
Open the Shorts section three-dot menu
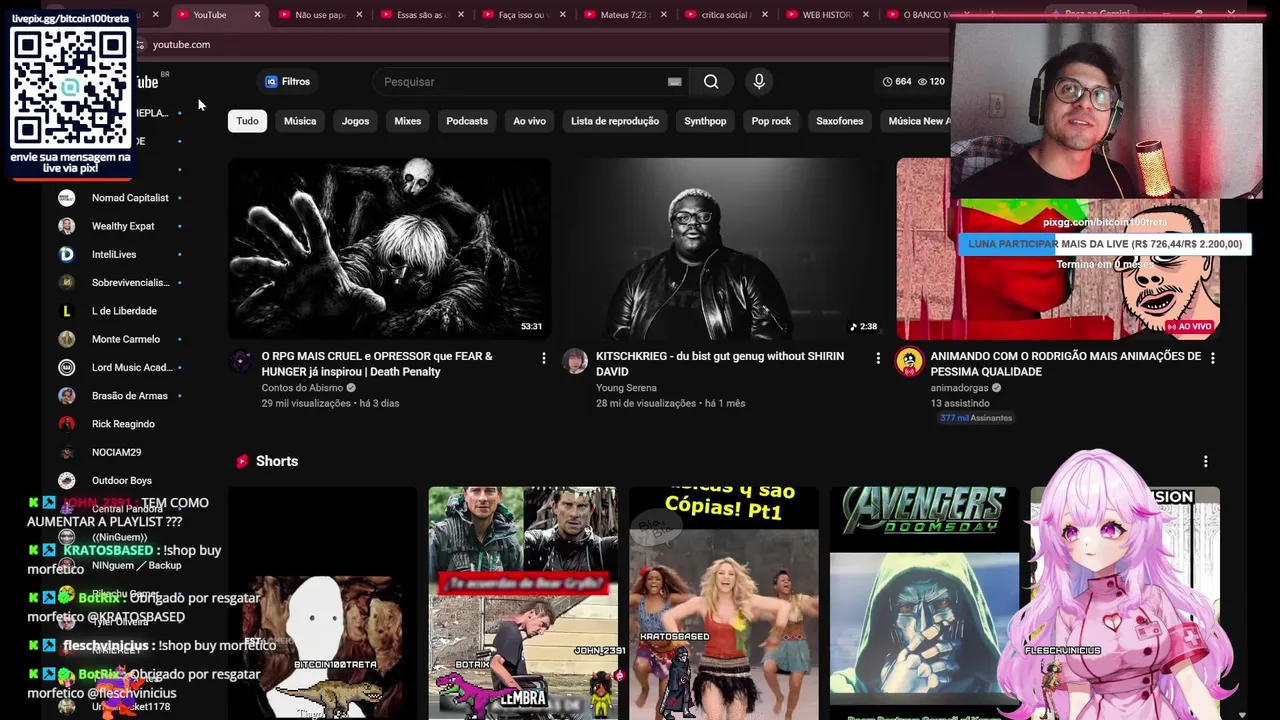pyautogui.click(x=1206, y=461)
